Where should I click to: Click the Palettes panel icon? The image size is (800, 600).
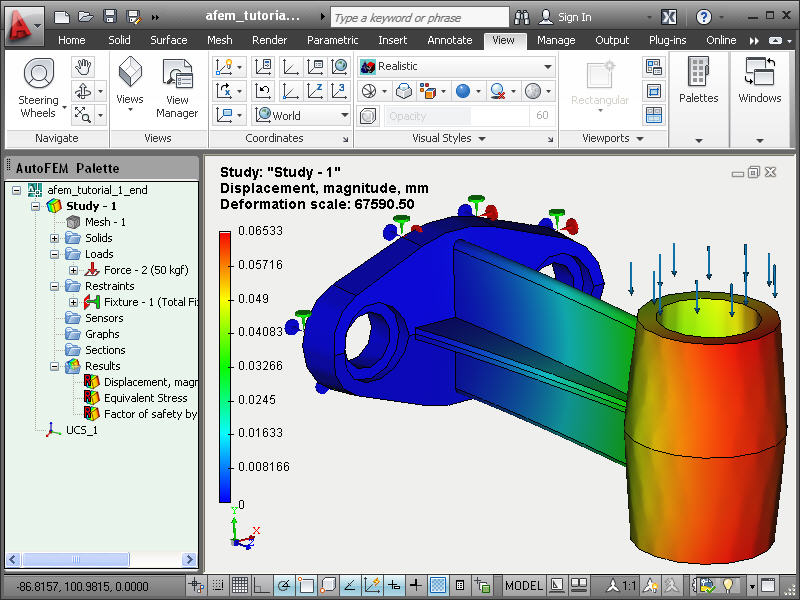point(698,81)
